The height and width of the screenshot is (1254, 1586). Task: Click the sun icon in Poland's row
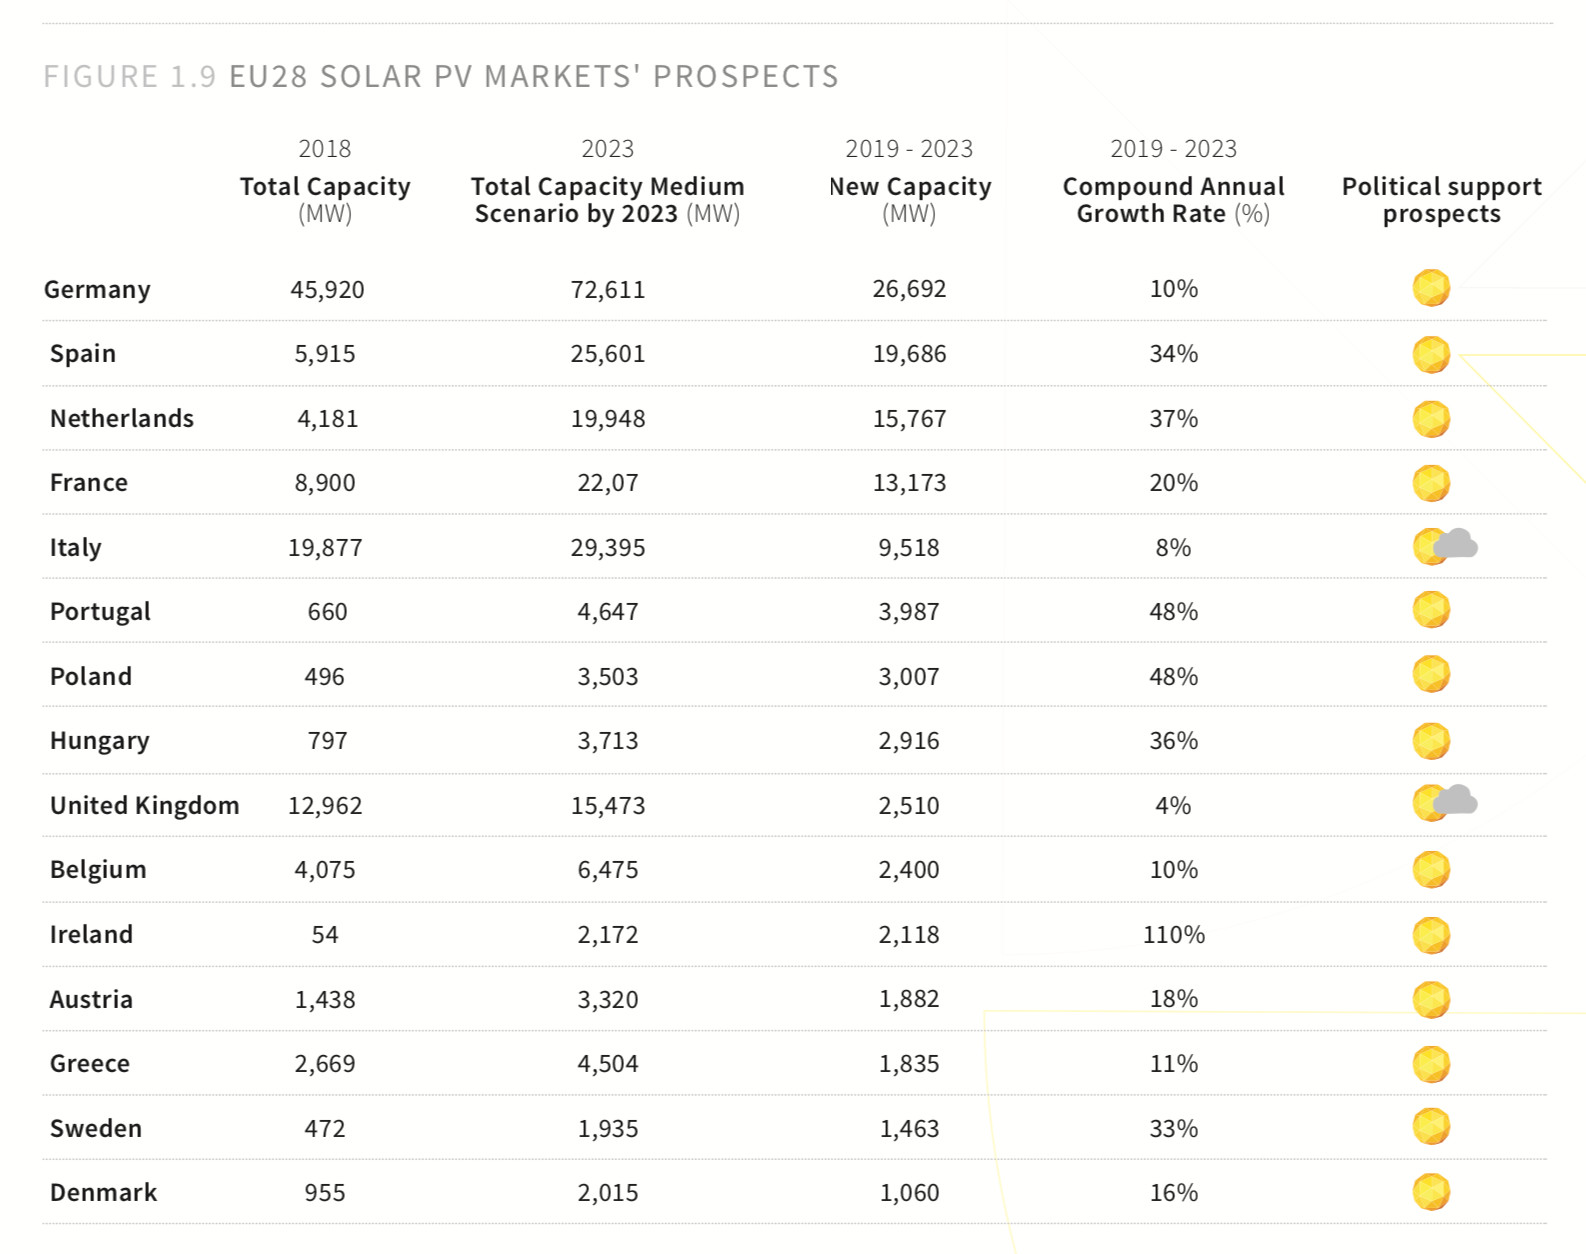[x=1431, y=675]
